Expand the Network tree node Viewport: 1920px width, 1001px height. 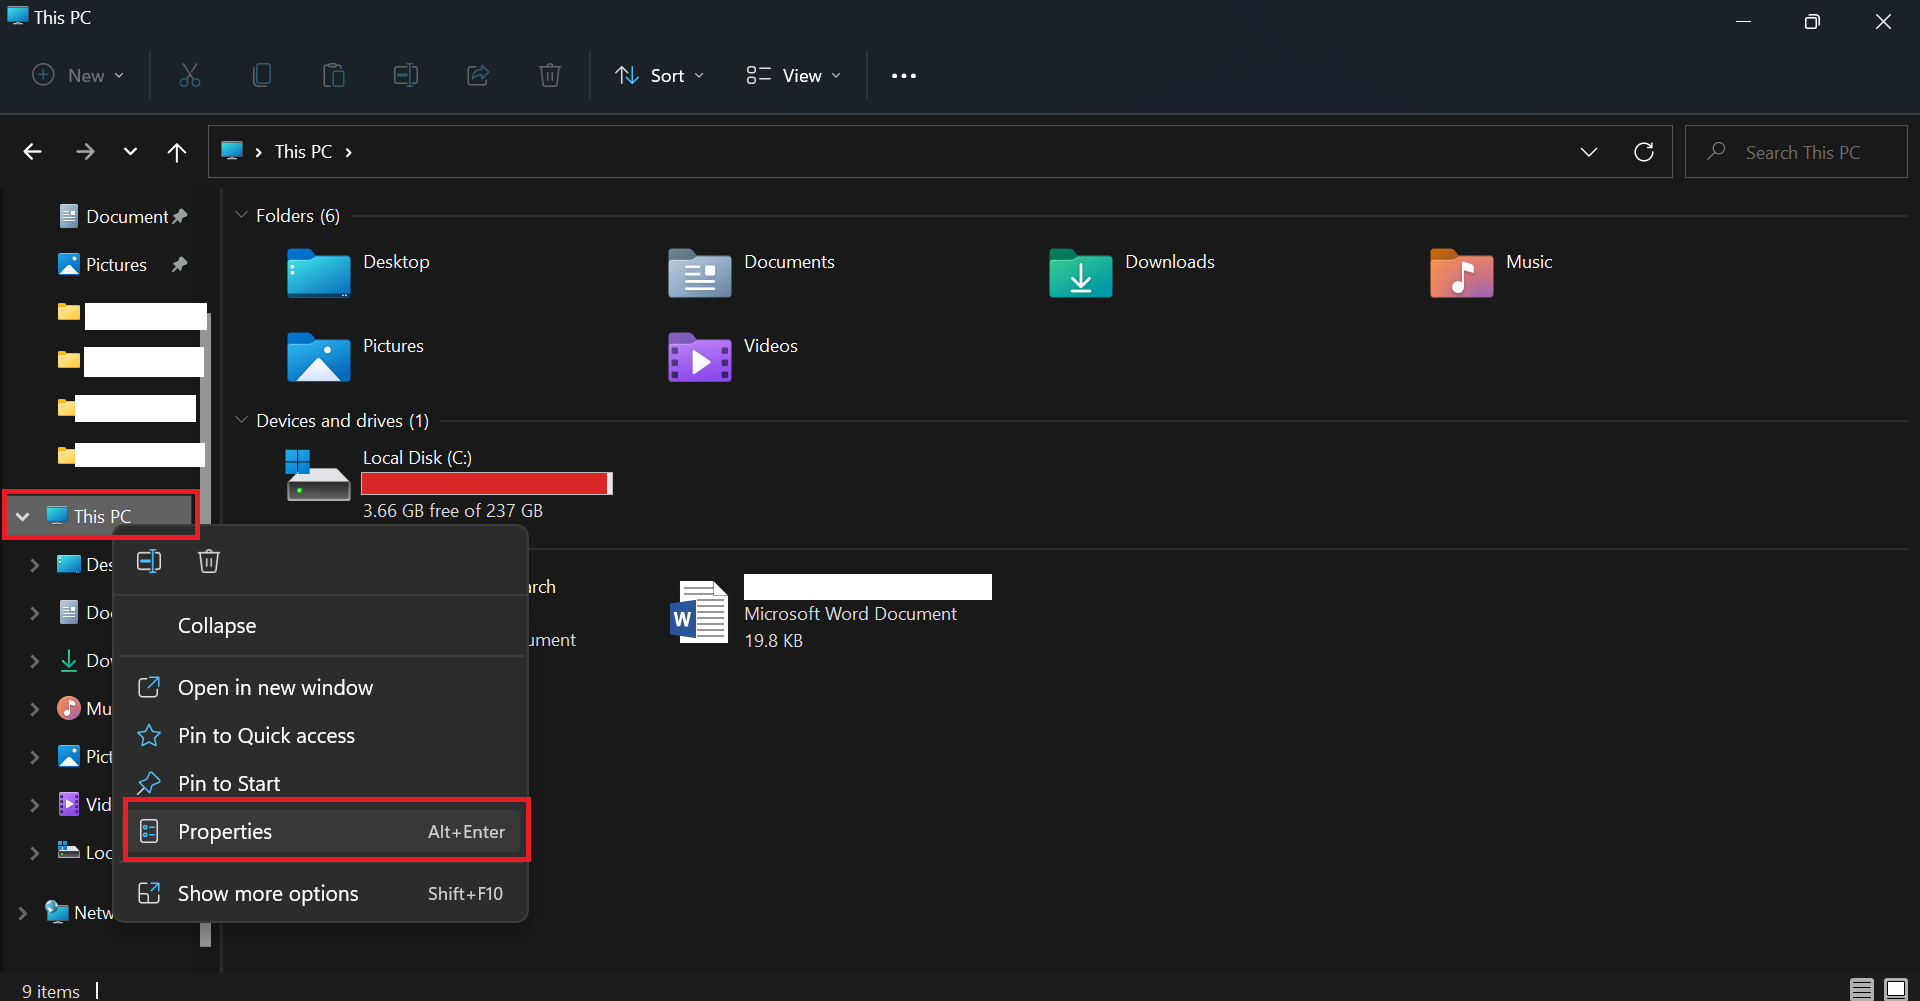(22, 913)
